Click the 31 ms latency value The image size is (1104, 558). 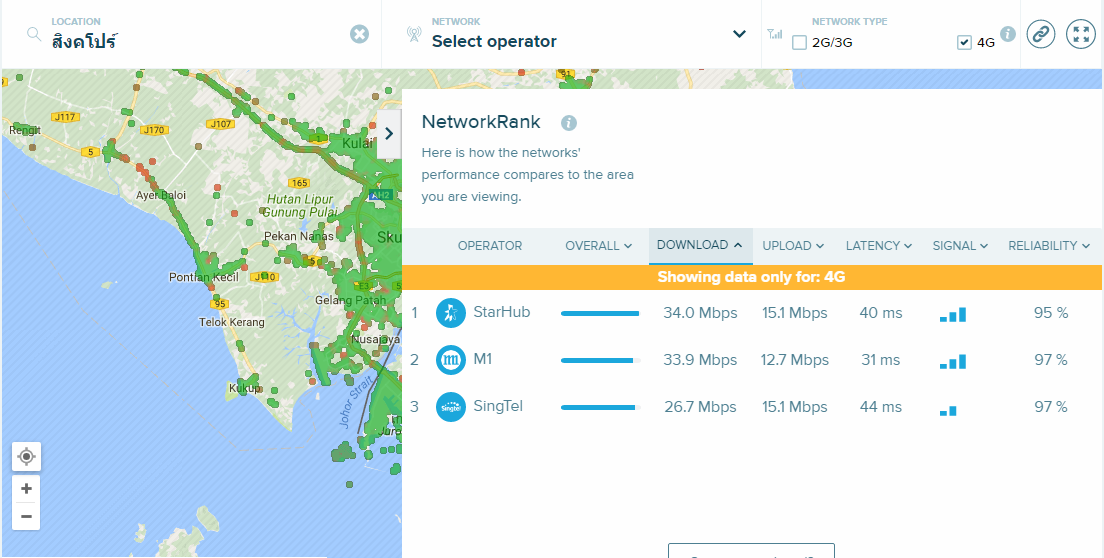pyautogui.click(x=880, y=360)
